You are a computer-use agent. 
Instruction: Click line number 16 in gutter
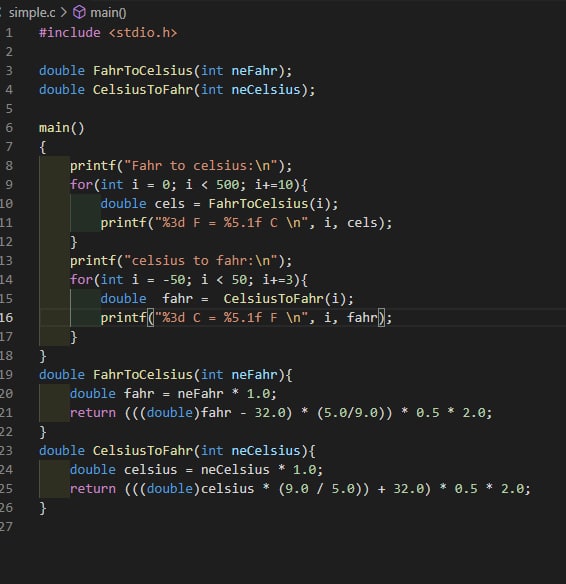(7, 318)
